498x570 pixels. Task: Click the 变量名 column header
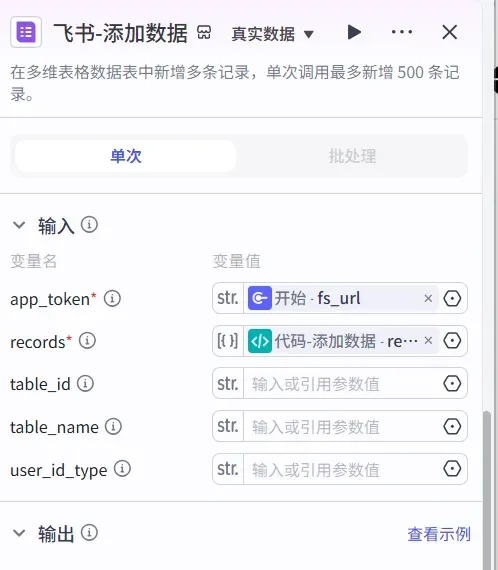pos(33,261)
